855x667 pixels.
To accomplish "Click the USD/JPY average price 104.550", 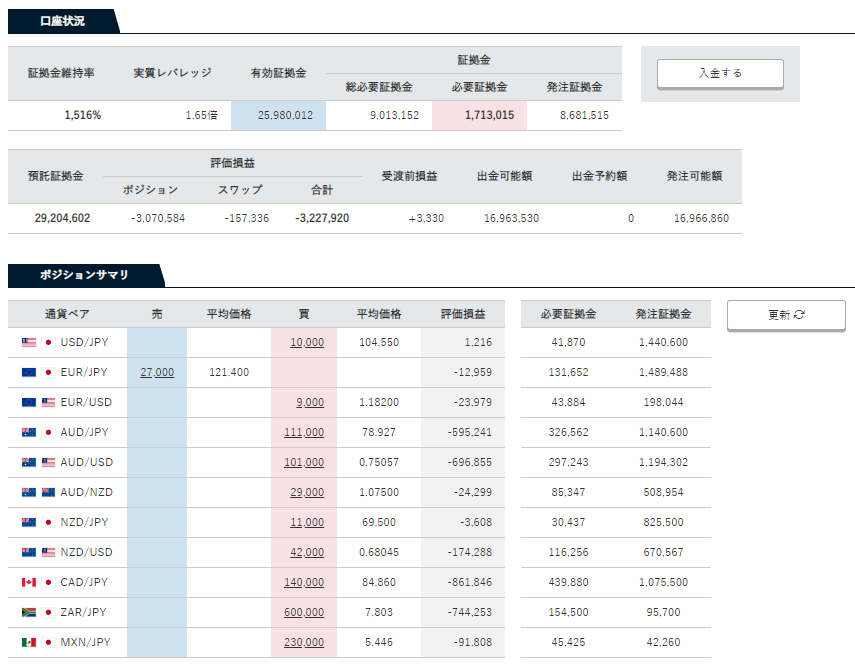I will pyautogui.click(x=379, y=342).
